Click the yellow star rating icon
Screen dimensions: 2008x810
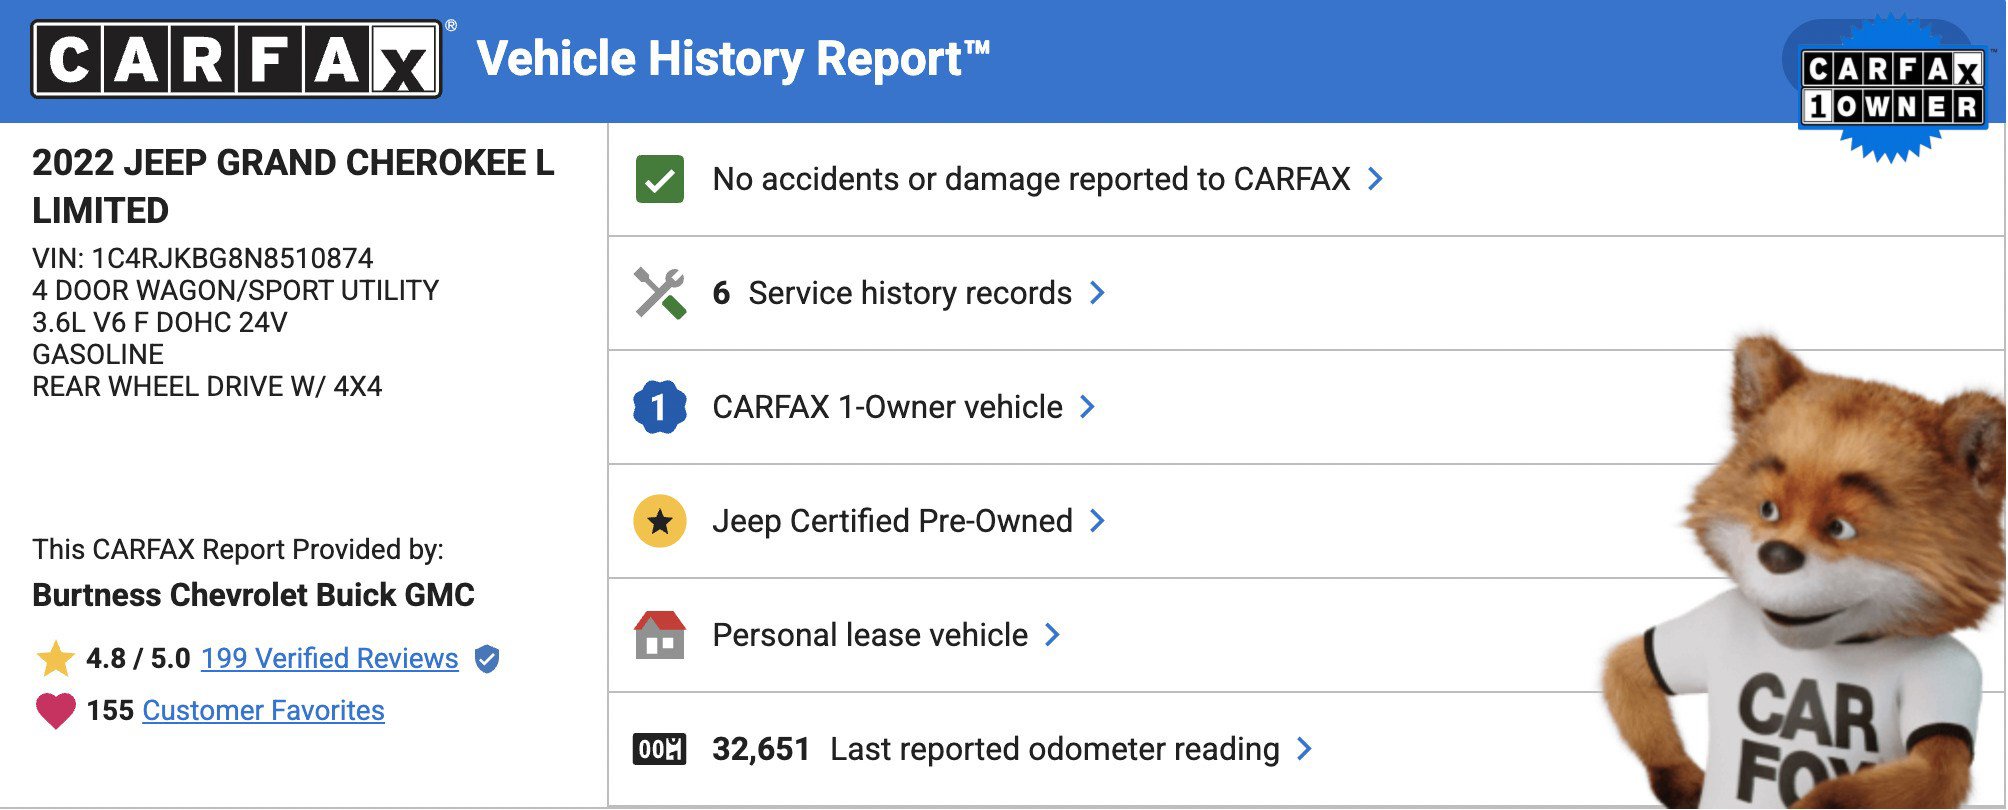(x=56, y=659)
